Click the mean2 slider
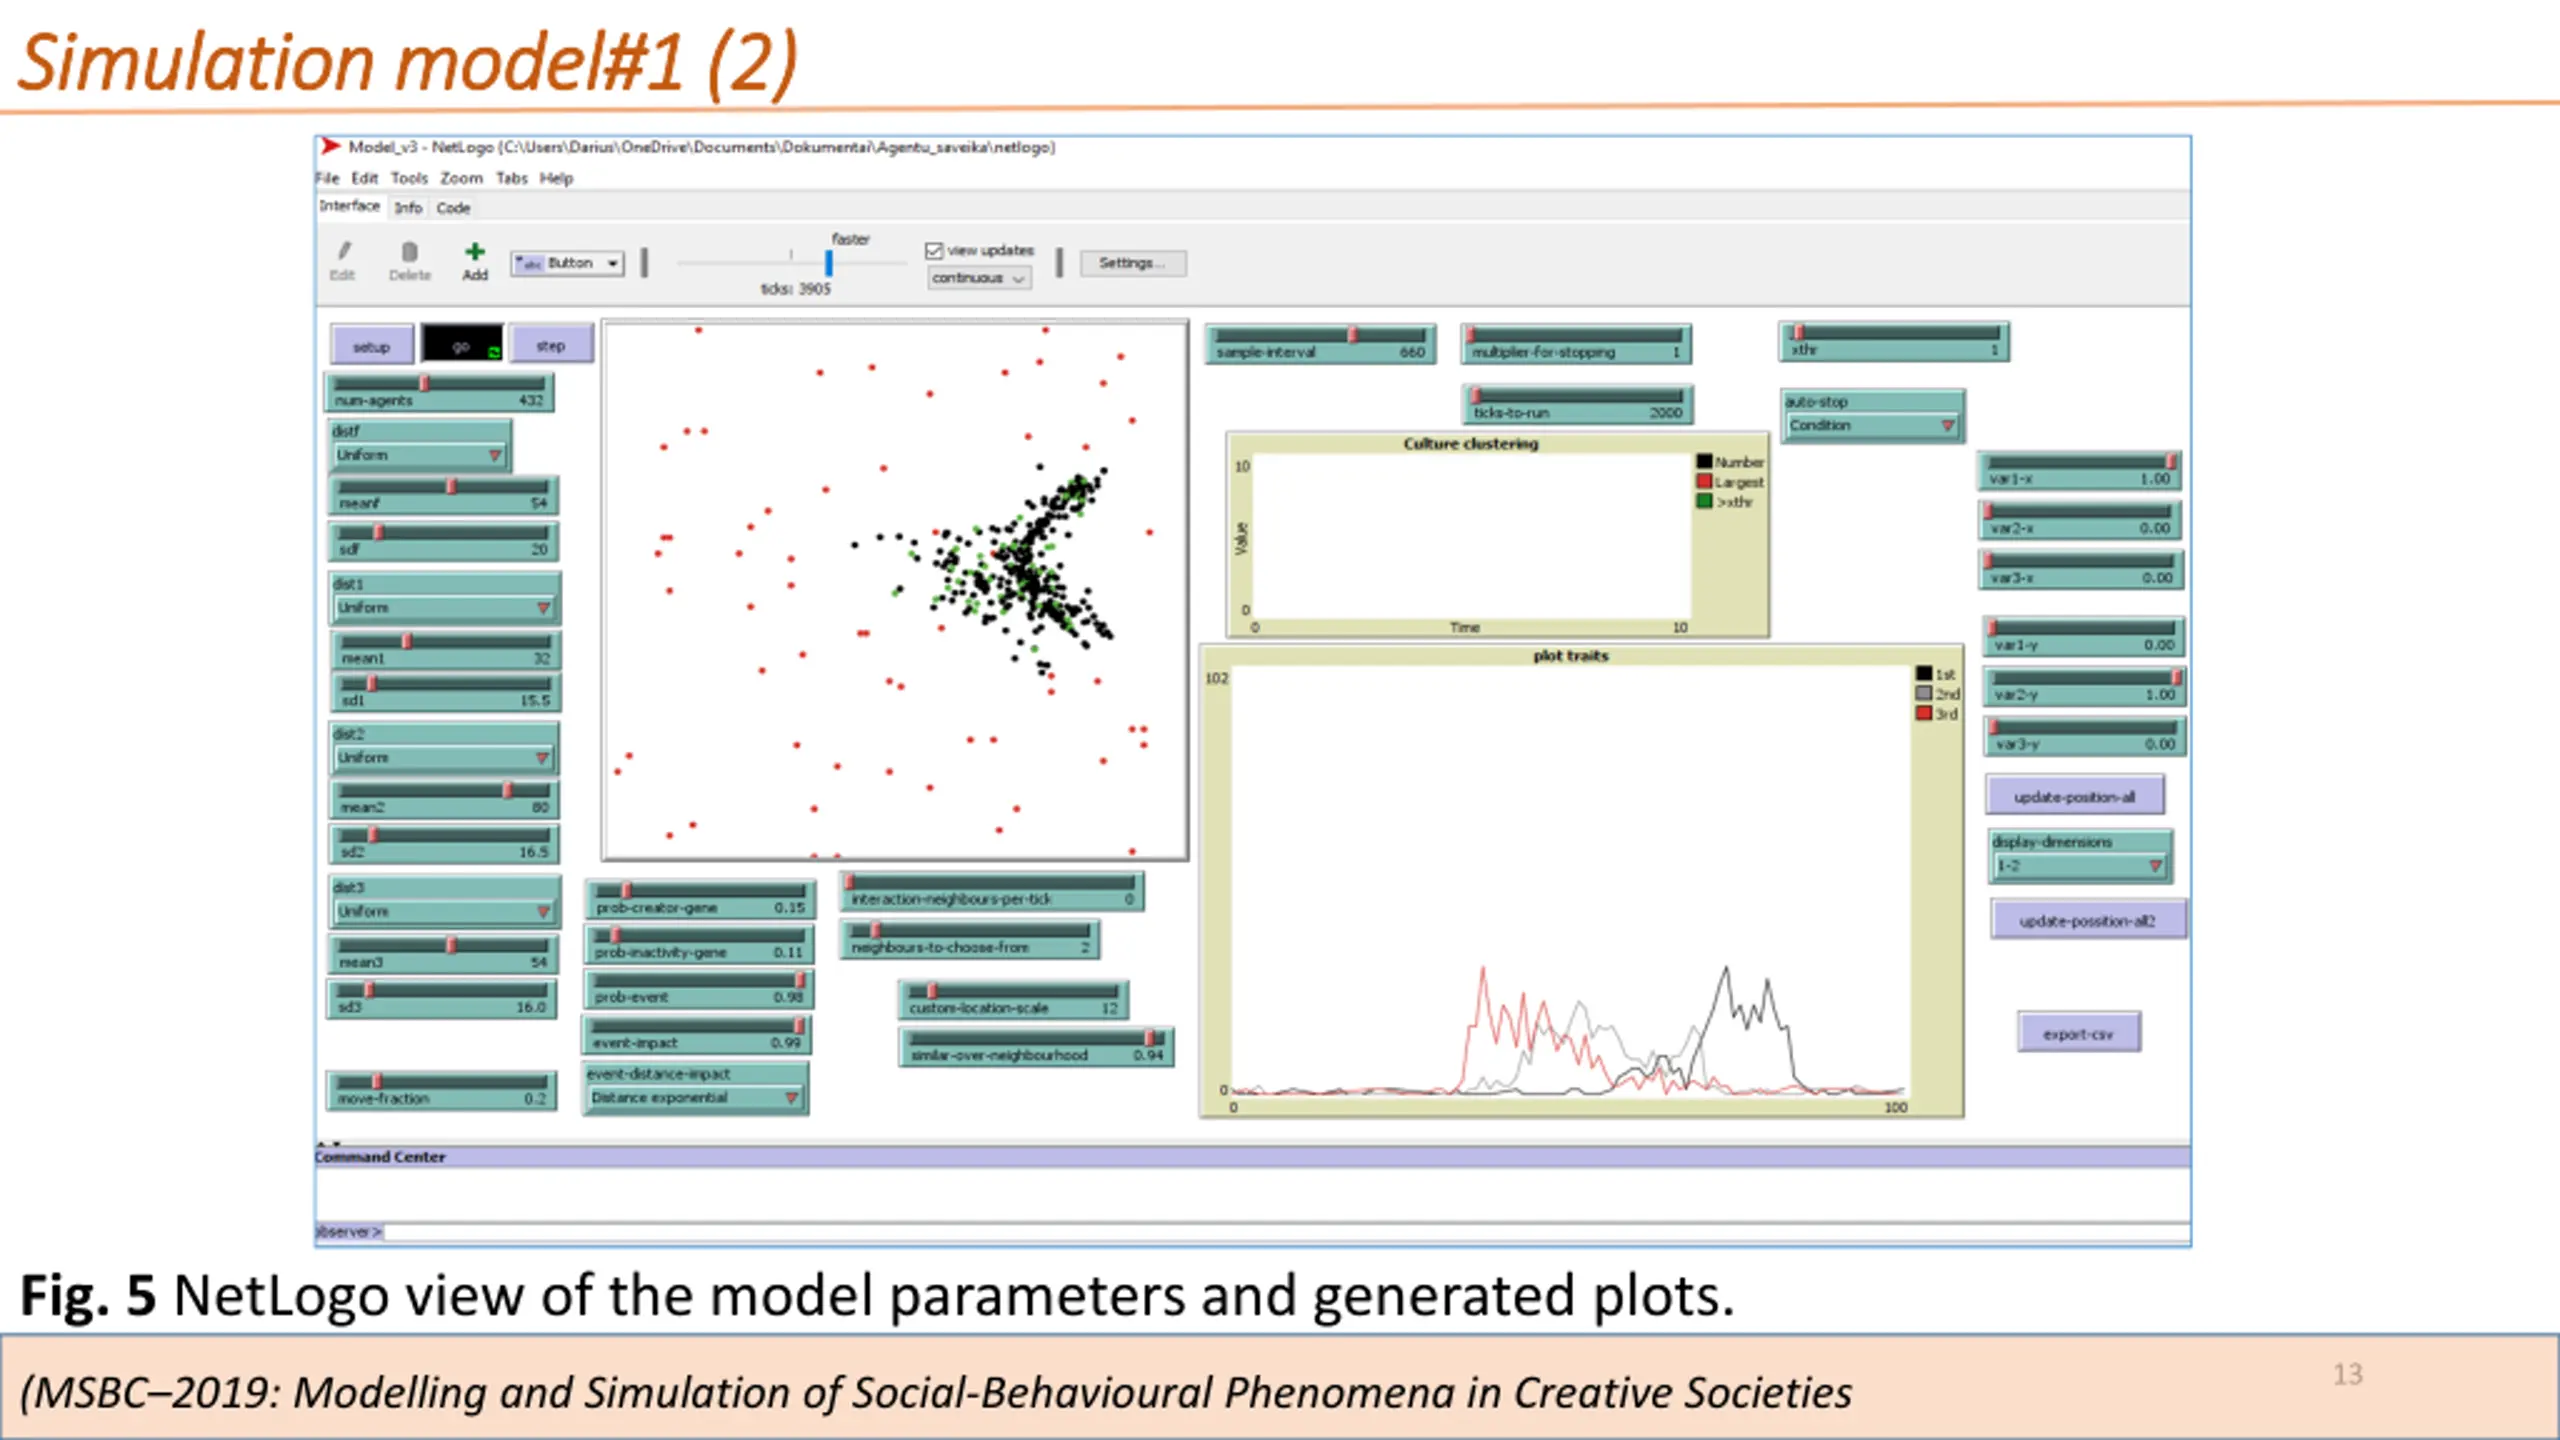Image resolution: width=2560 pixels, height=1440 pixels. [x=444, y=799]
